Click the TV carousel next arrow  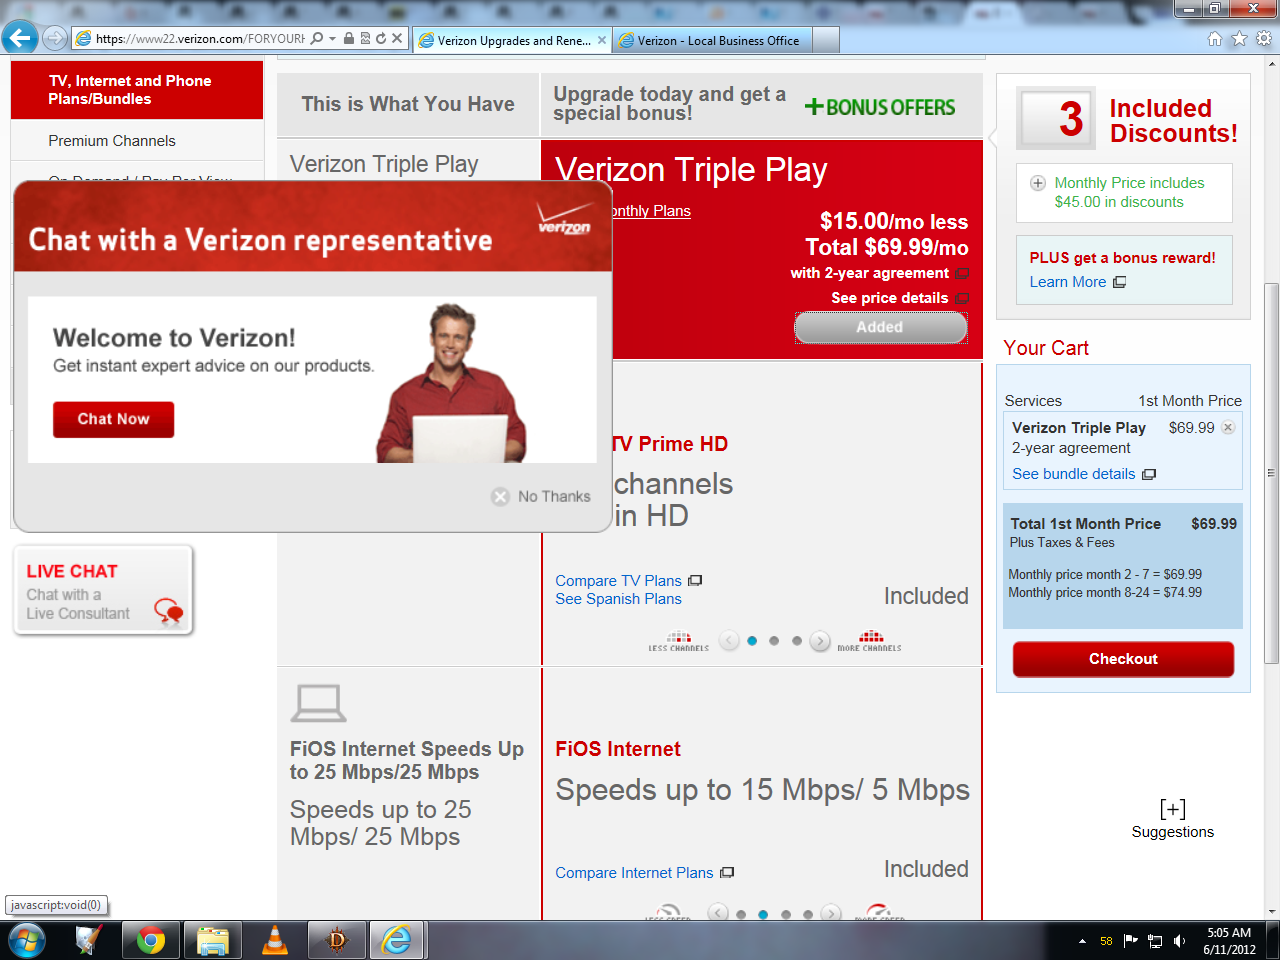point(820,641)
